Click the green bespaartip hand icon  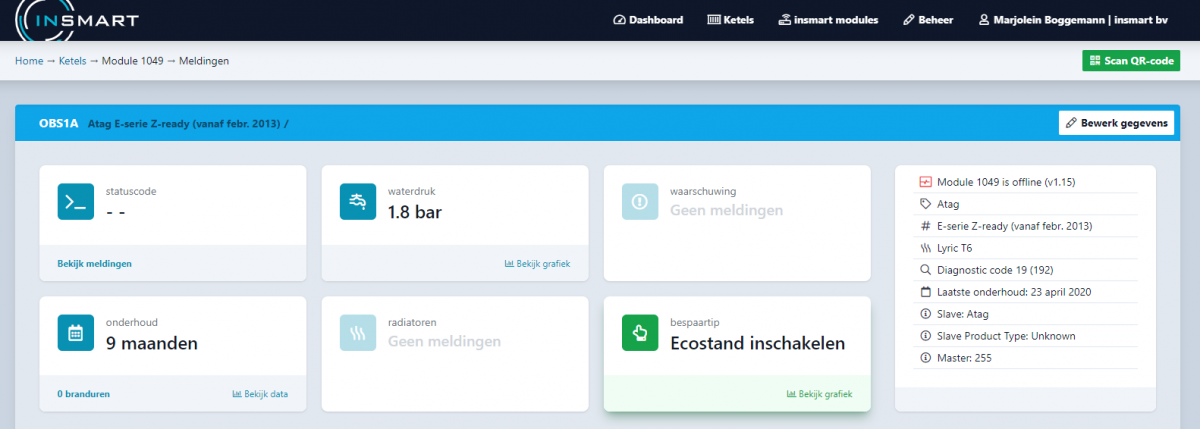640,333
